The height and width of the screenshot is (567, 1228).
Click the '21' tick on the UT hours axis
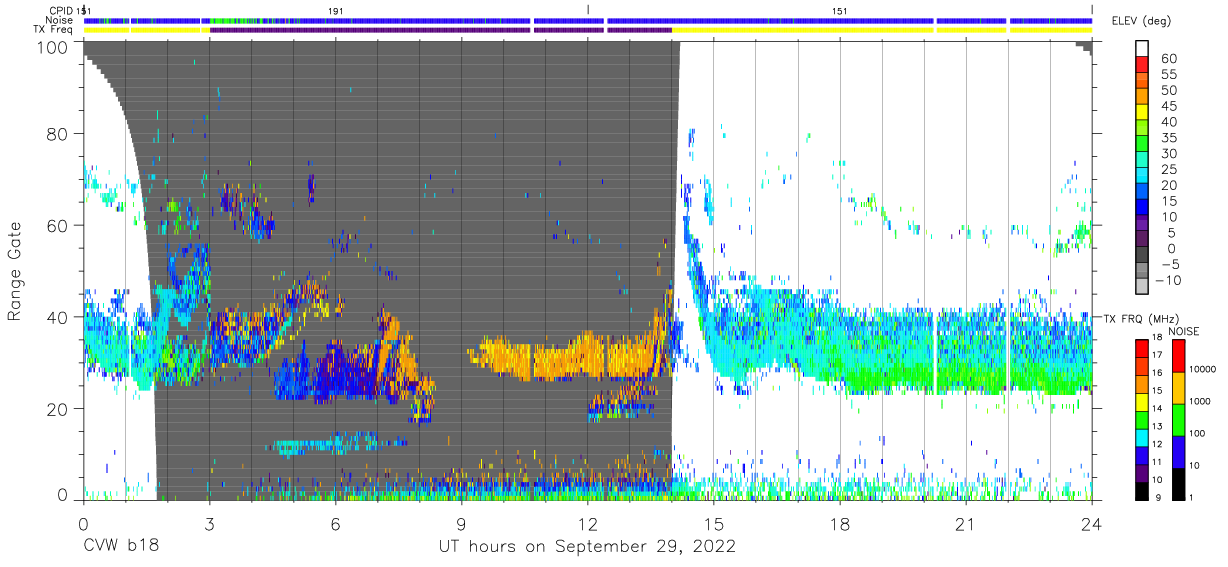966,523
